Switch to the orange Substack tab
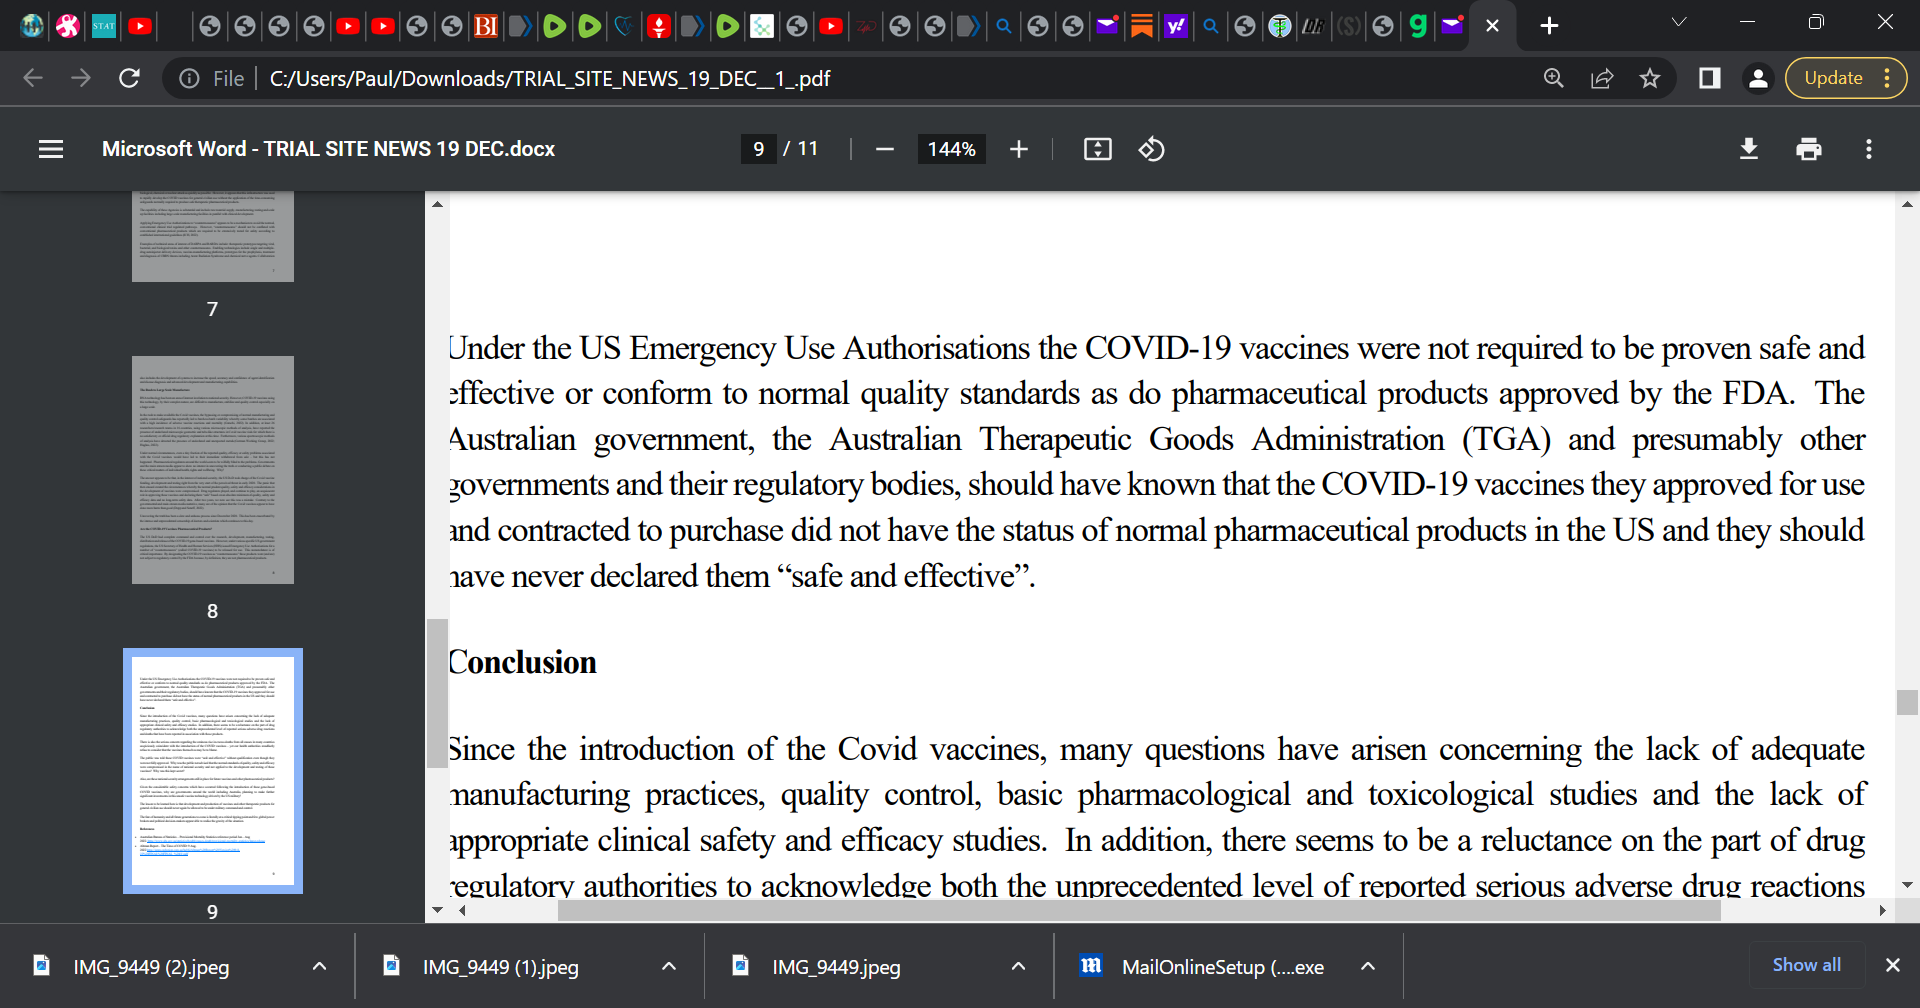The image size is (1920, 1008). tap(1141, 26)
